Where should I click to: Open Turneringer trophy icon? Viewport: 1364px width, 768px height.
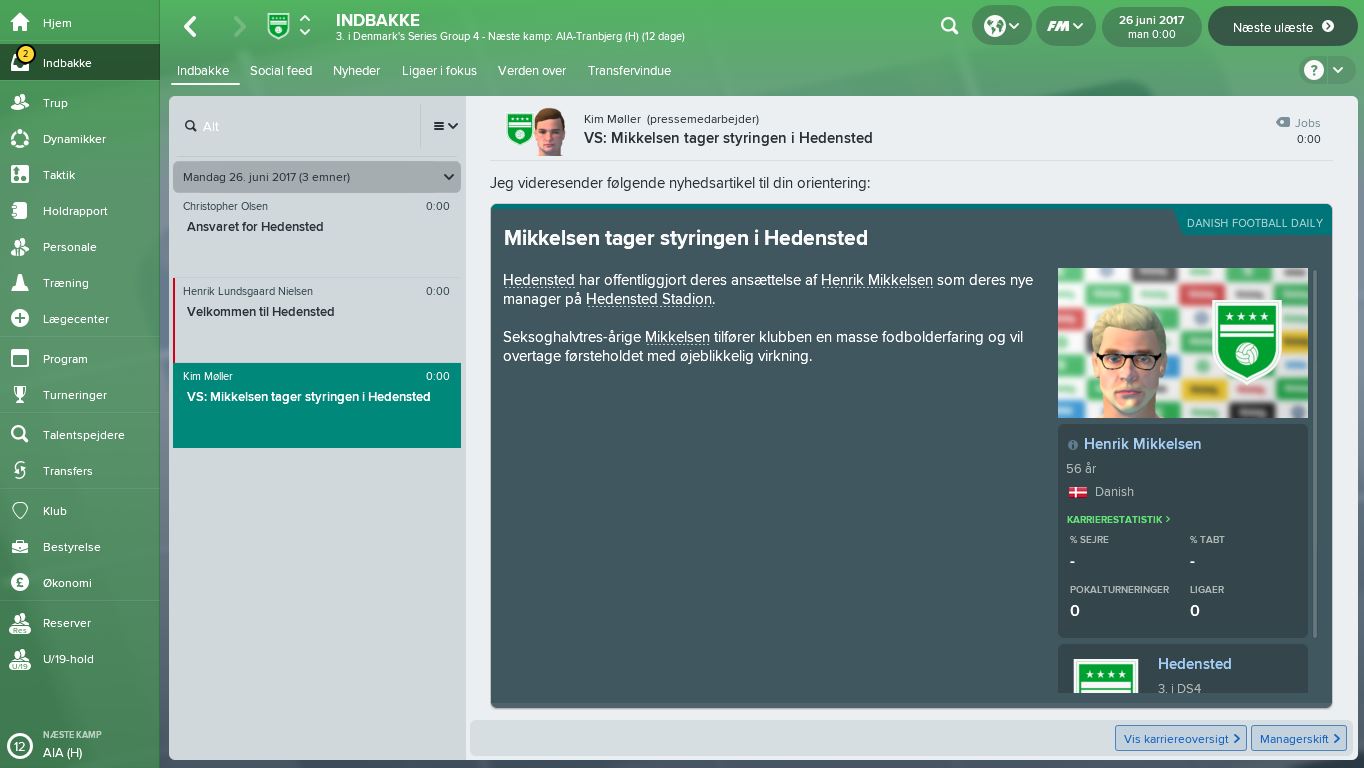(x=20, y=395)
